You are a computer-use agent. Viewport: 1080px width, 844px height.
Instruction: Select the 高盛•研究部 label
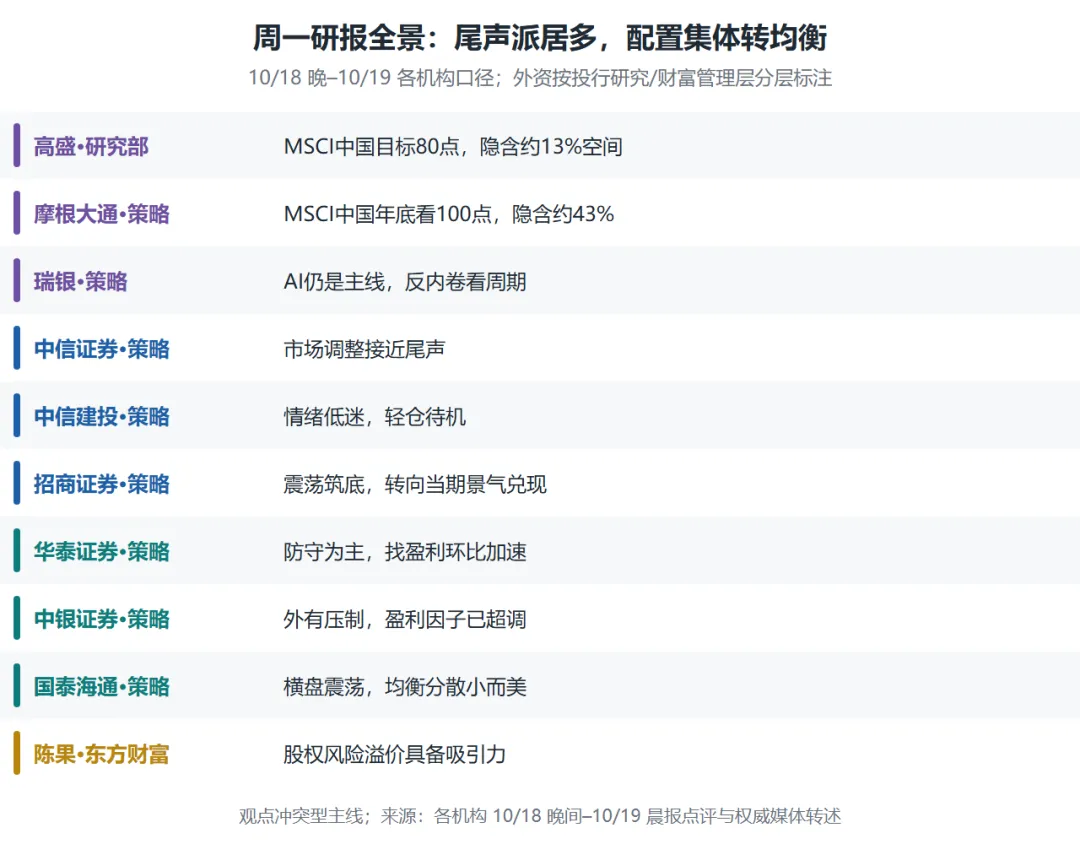91,147
